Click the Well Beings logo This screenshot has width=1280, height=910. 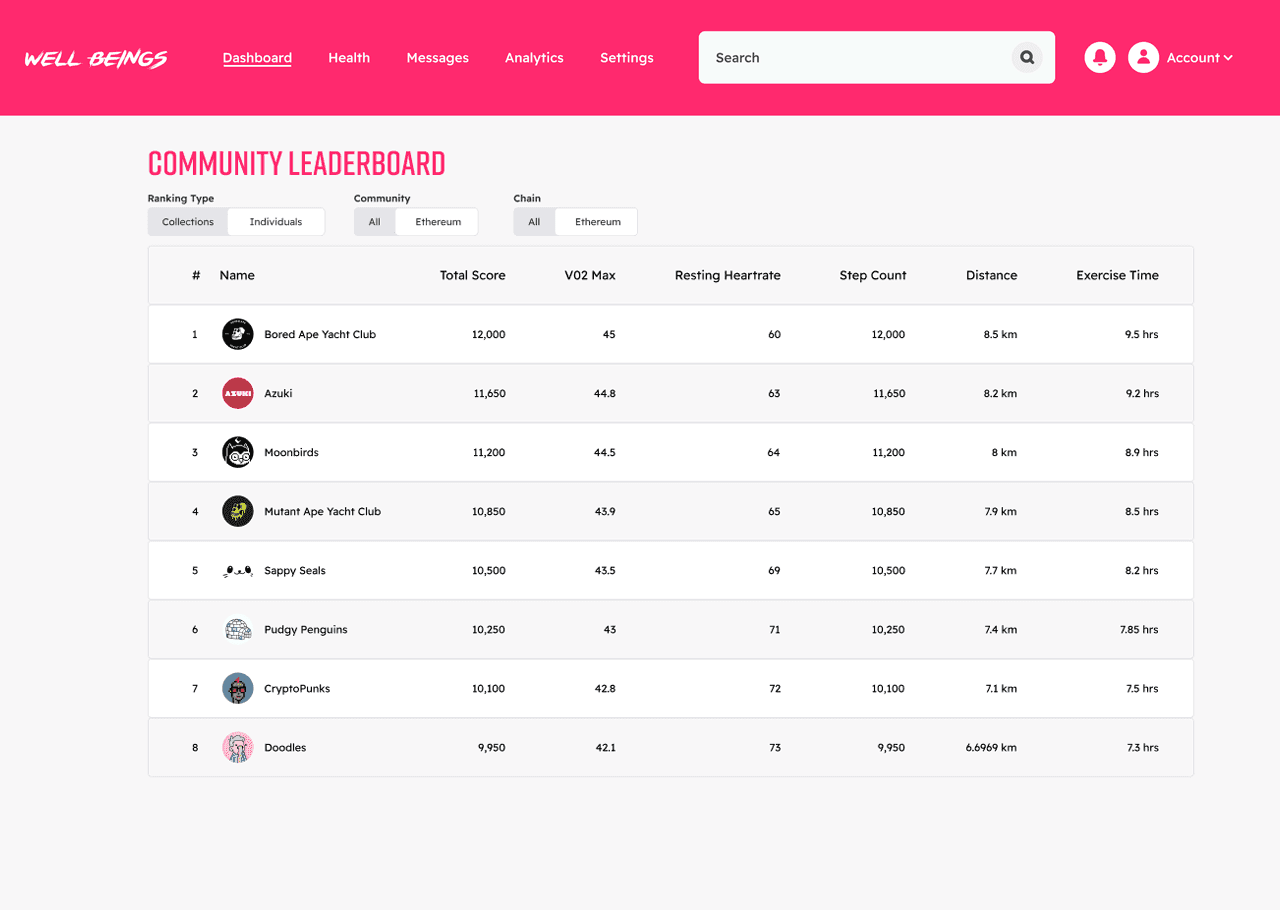[96, 58]
